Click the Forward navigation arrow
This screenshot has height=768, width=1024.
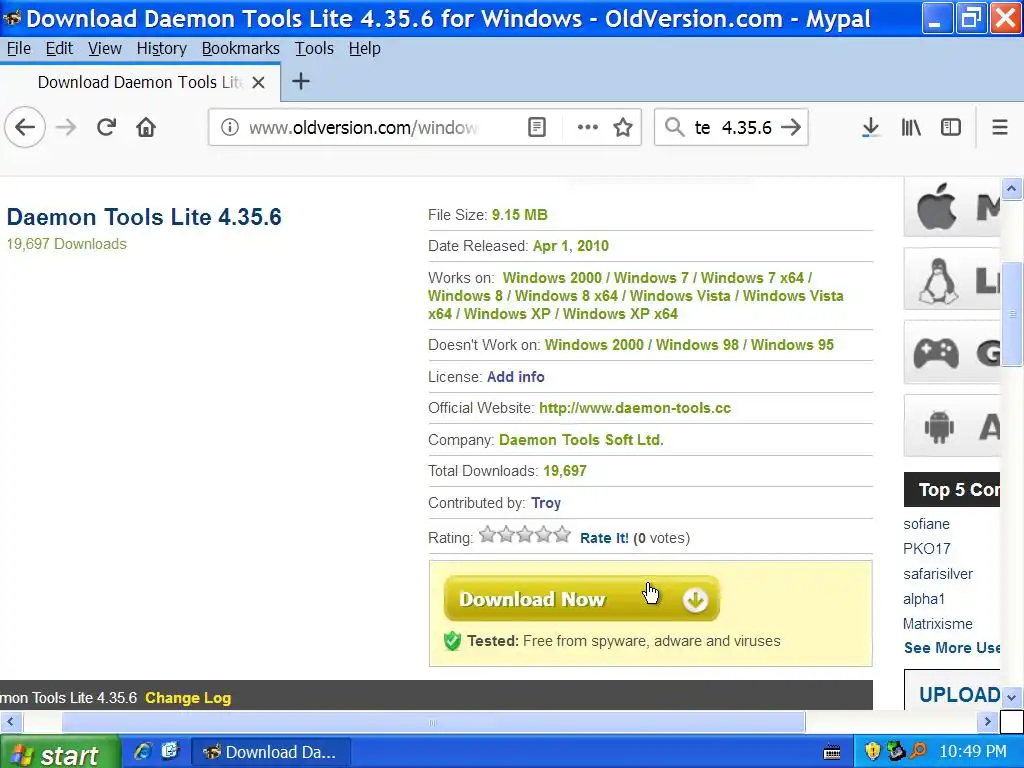[66, 127]
